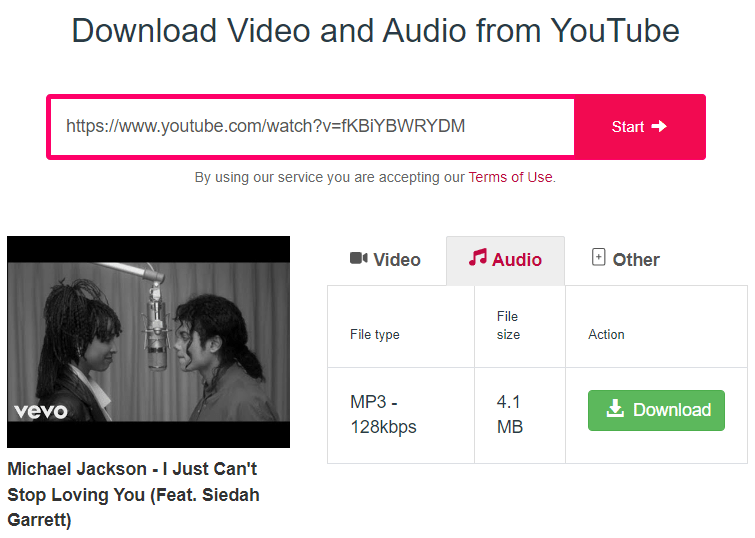Click the video camera icon on Video tab
The height and width of the screenshot is (538, 755).
click(x=358, y=259)
